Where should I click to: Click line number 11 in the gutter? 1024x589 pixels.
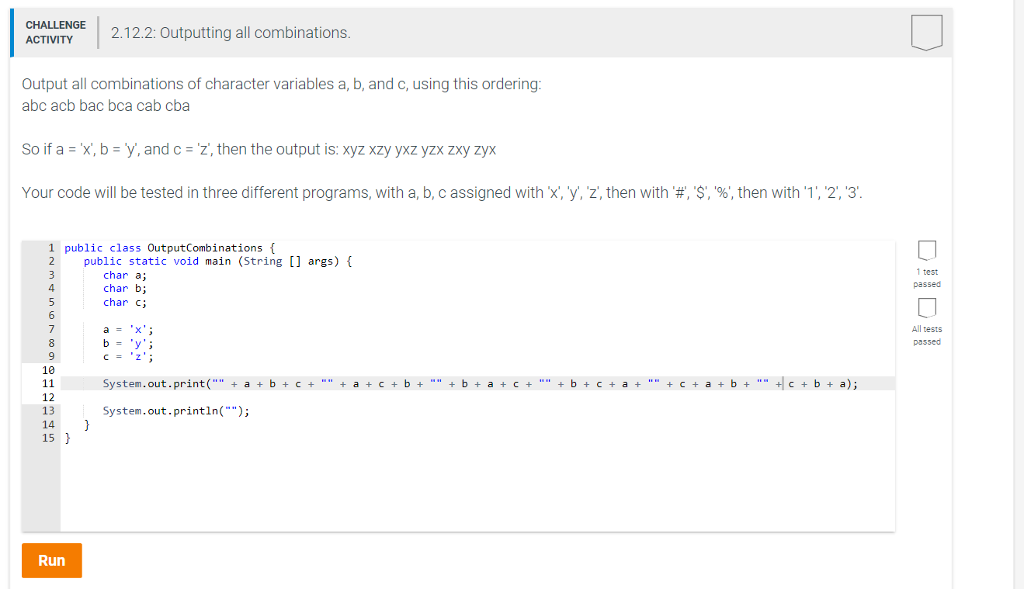tap(49, 383)
